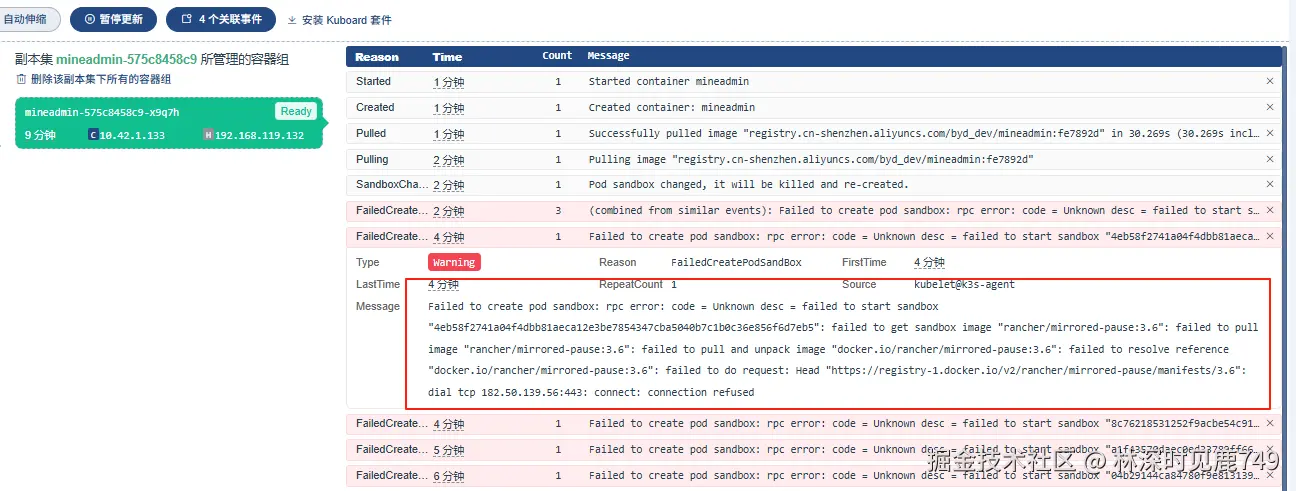This screenshot has height=491, width=1296.
Task: Expand the FailedCreate 5 分钟 event row
Action: click(x=814, y=449)
